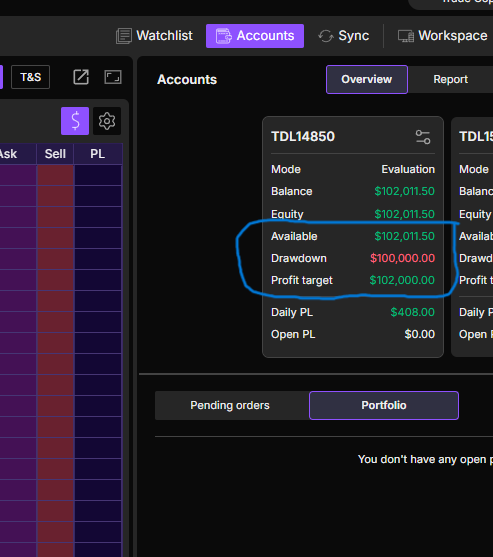Image resolution: width=493 pixels, height=557 pixels.
Task: Switch to the Overview tab
Action: click(x=367, y=79)
